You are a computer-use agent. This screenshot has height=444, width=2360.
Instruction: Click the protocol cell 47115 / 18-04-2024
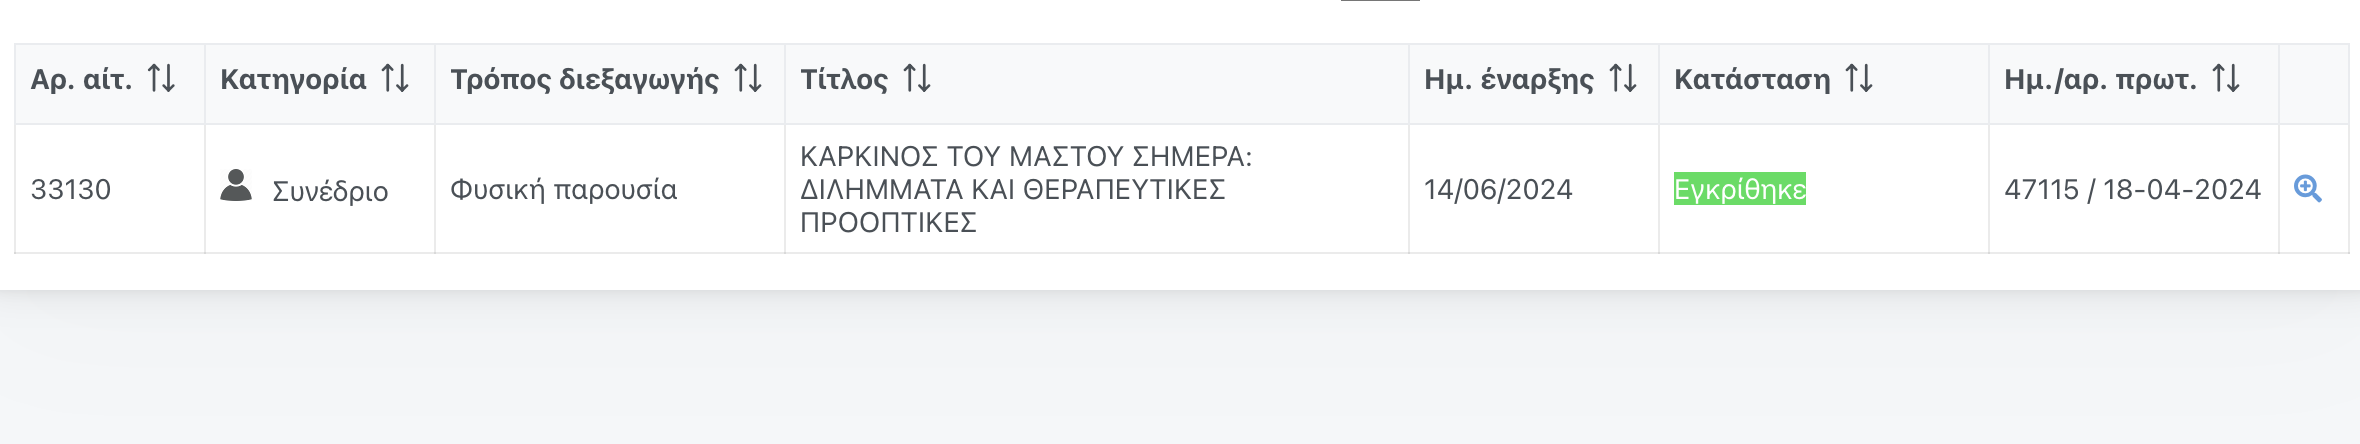pyautogui.click(x=2134, y=189)
